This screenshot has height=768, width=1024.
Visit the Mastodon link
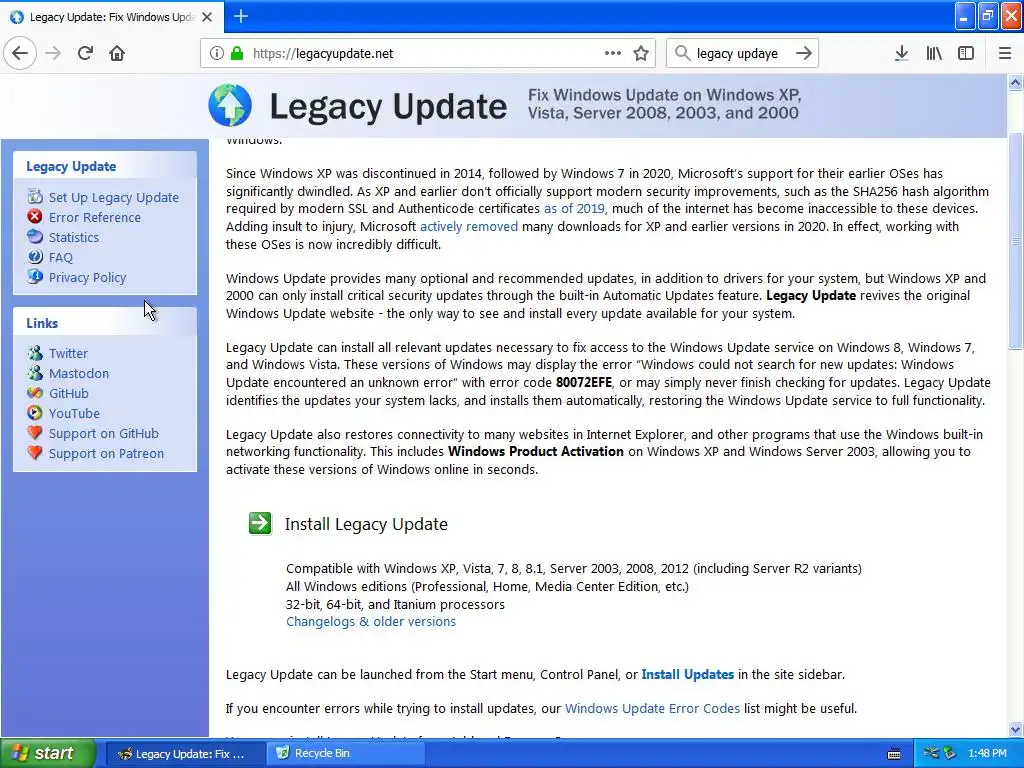tap(79, 374)
